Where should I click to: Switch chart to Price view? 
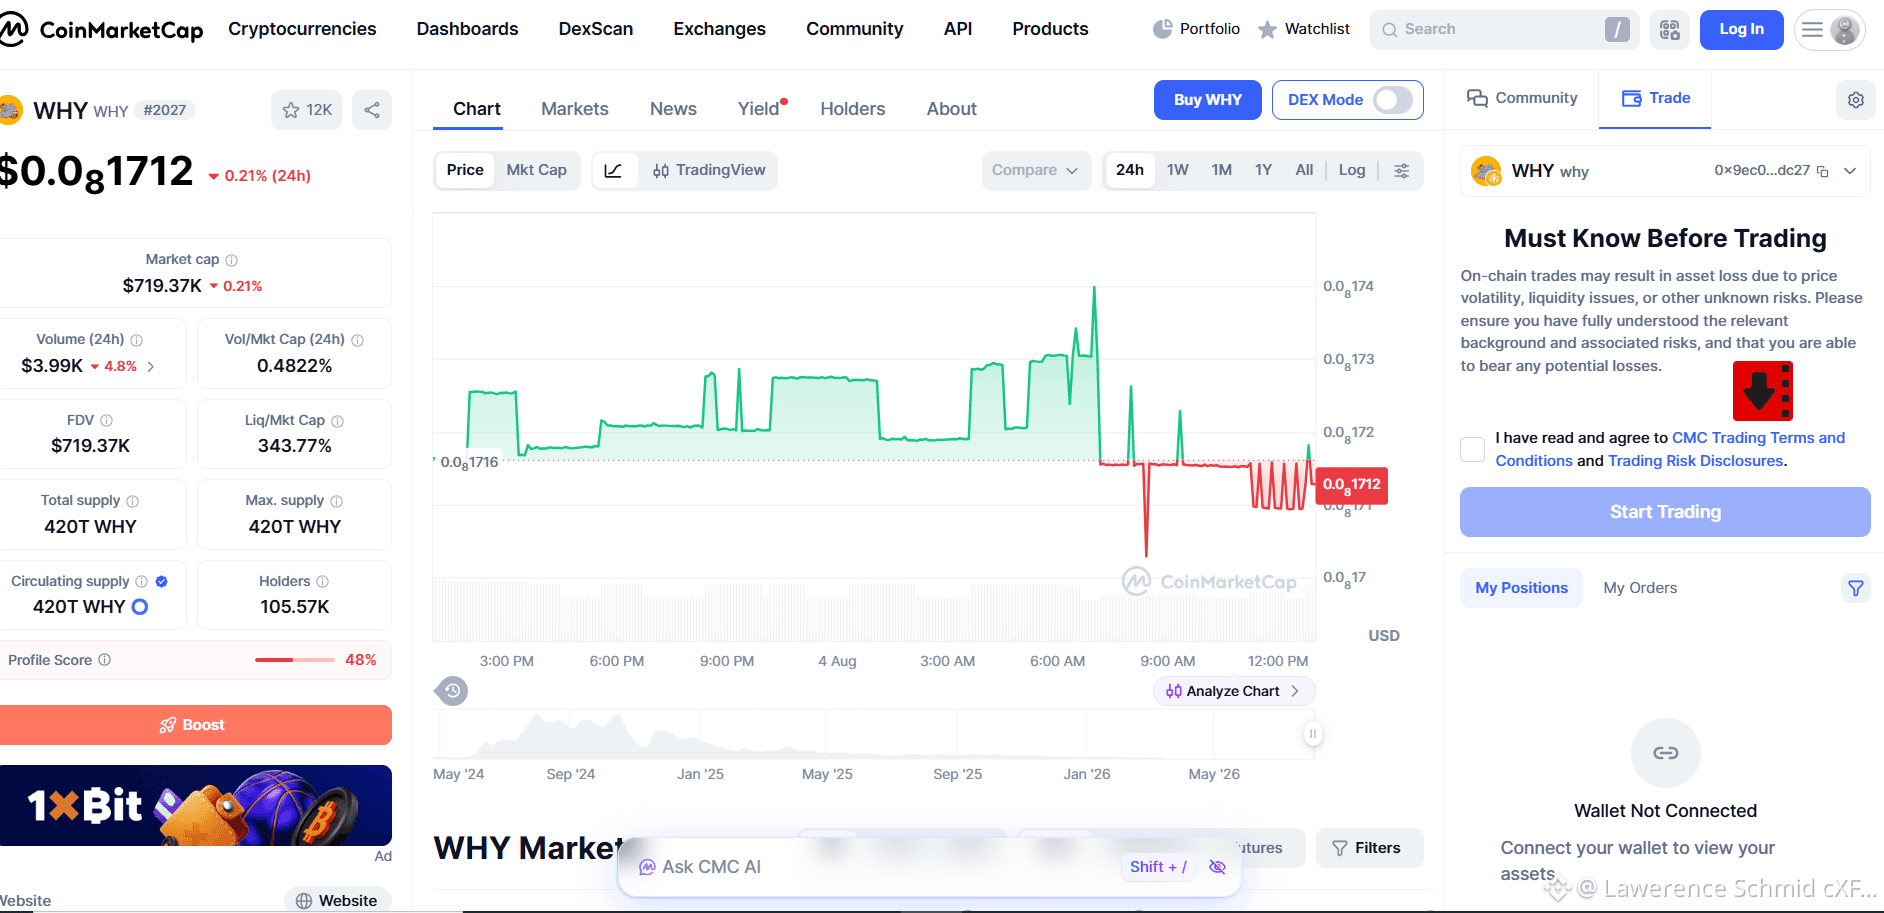click(x=465, y=170)
